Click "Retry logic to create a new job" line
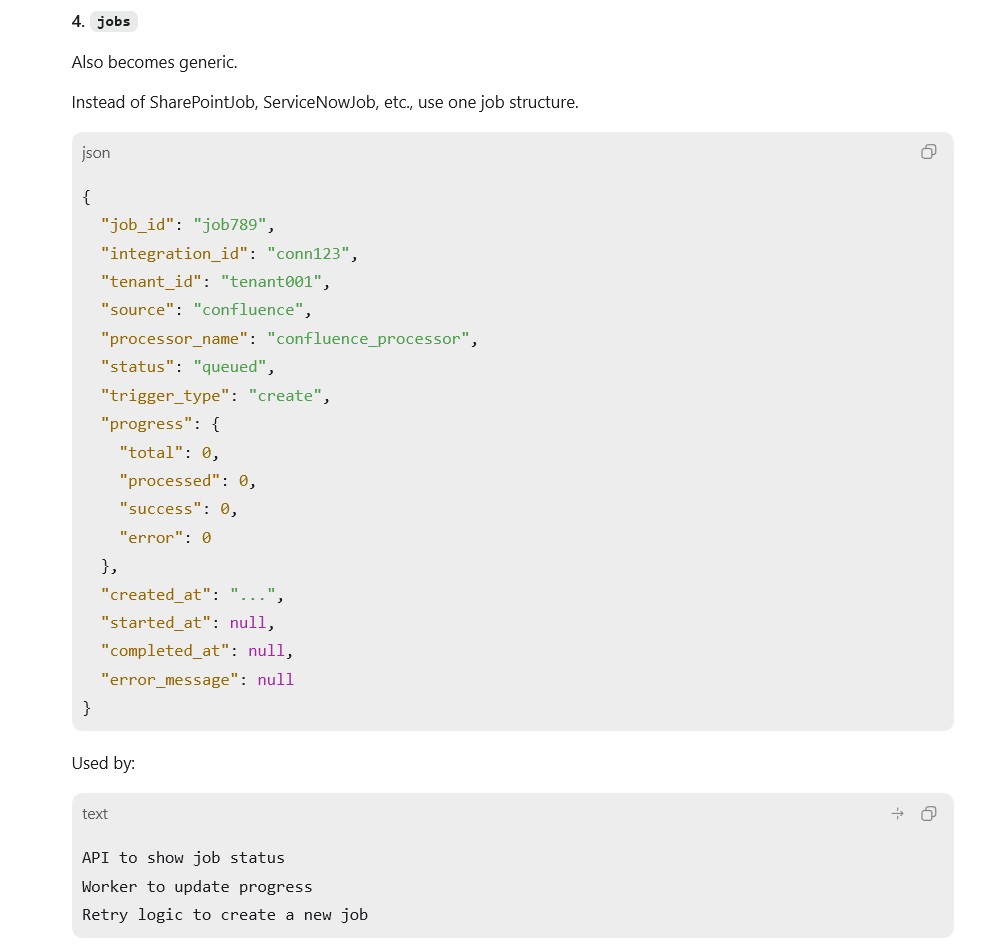Viewport: 997px width, 951px height. click(225, 915)
